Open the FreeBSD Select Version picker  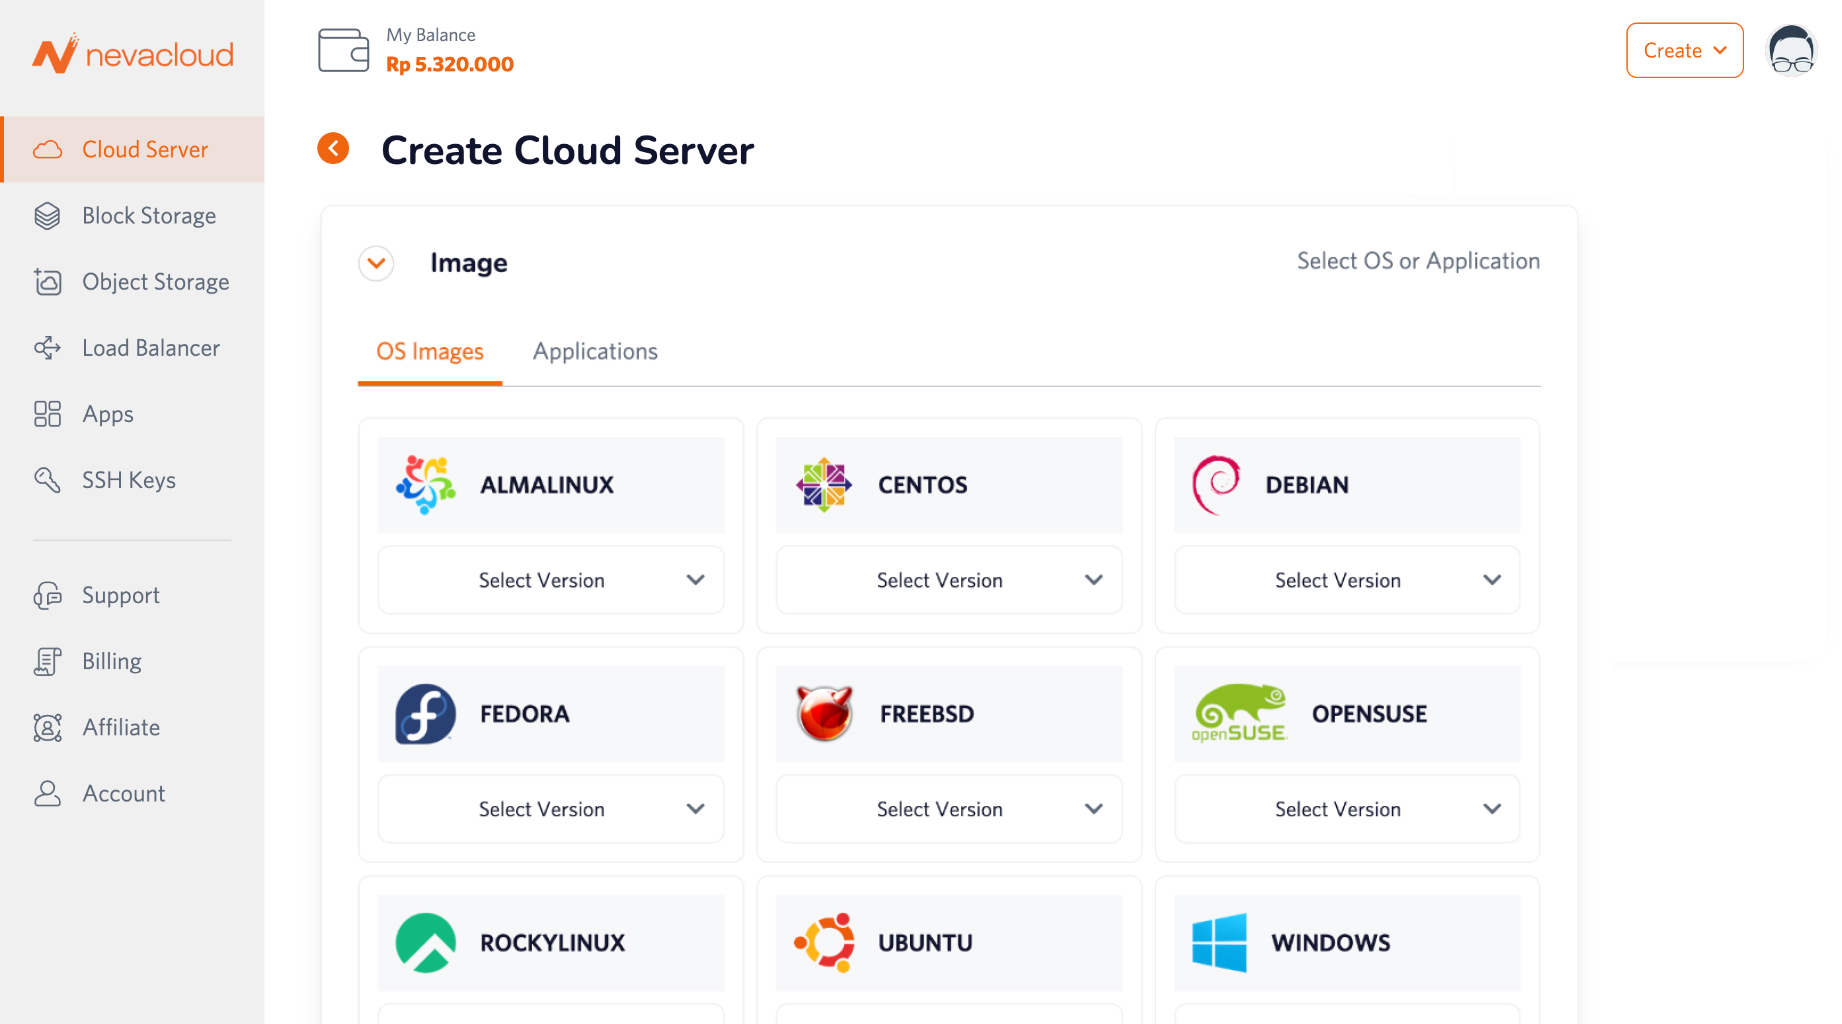[x=948, y=809]
